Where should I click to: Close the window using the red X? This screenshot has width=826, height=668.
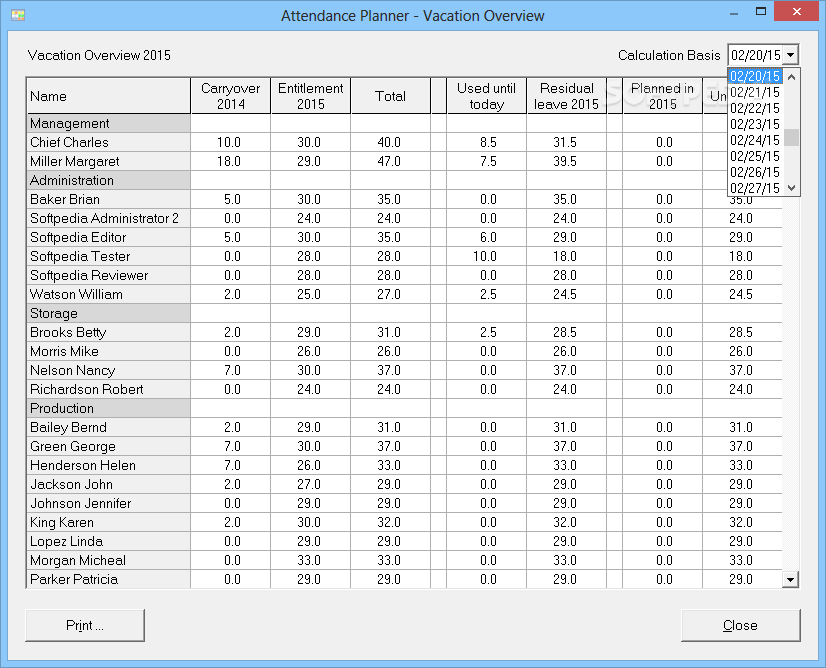tap(796, 12)
